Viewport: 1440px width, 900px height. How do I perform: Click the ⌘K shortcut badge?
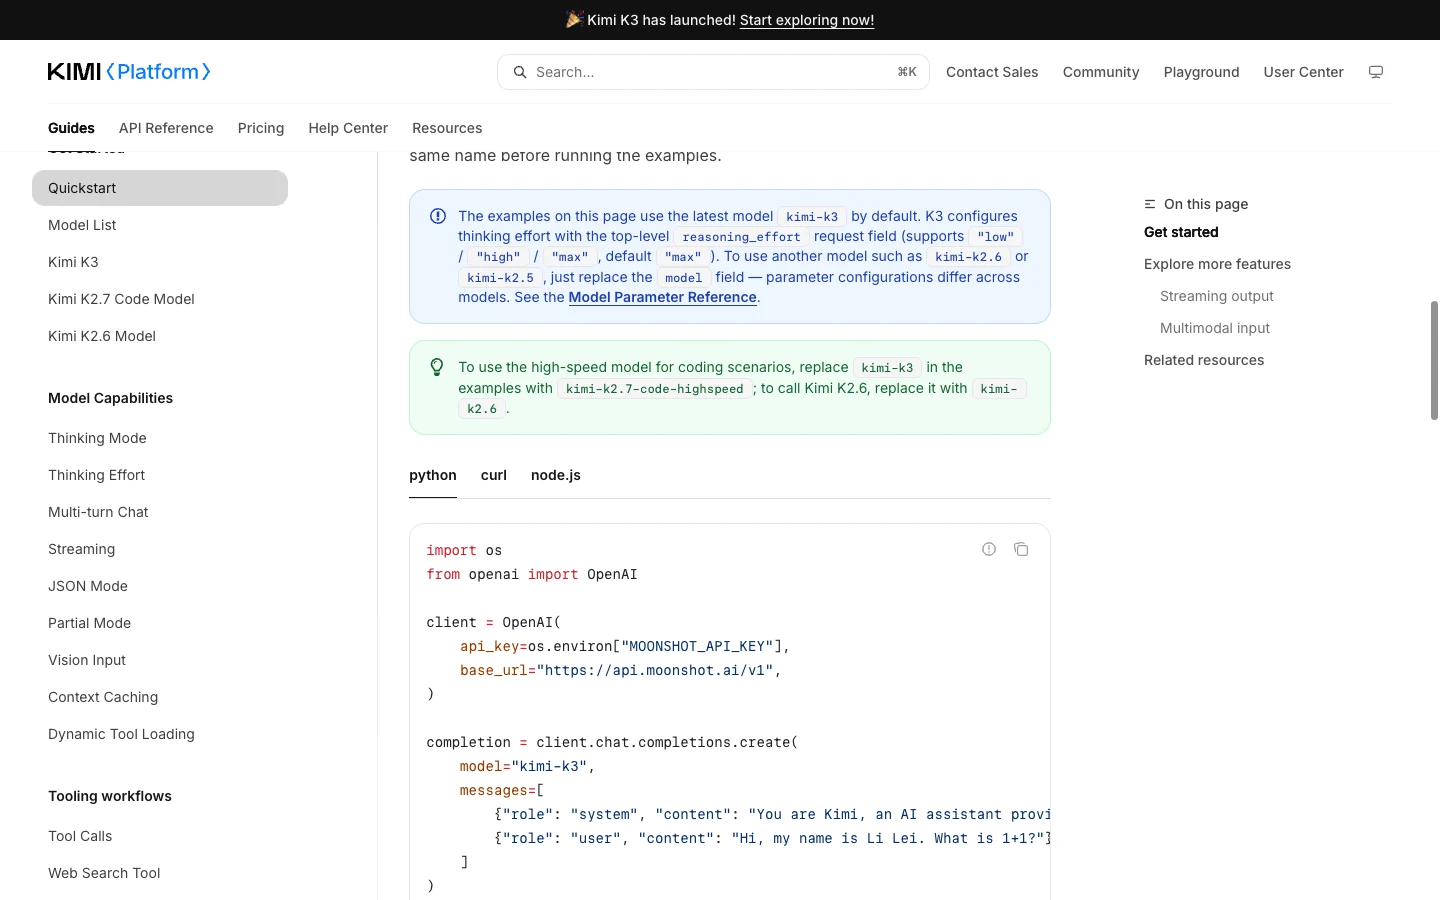tap(907, 72)
